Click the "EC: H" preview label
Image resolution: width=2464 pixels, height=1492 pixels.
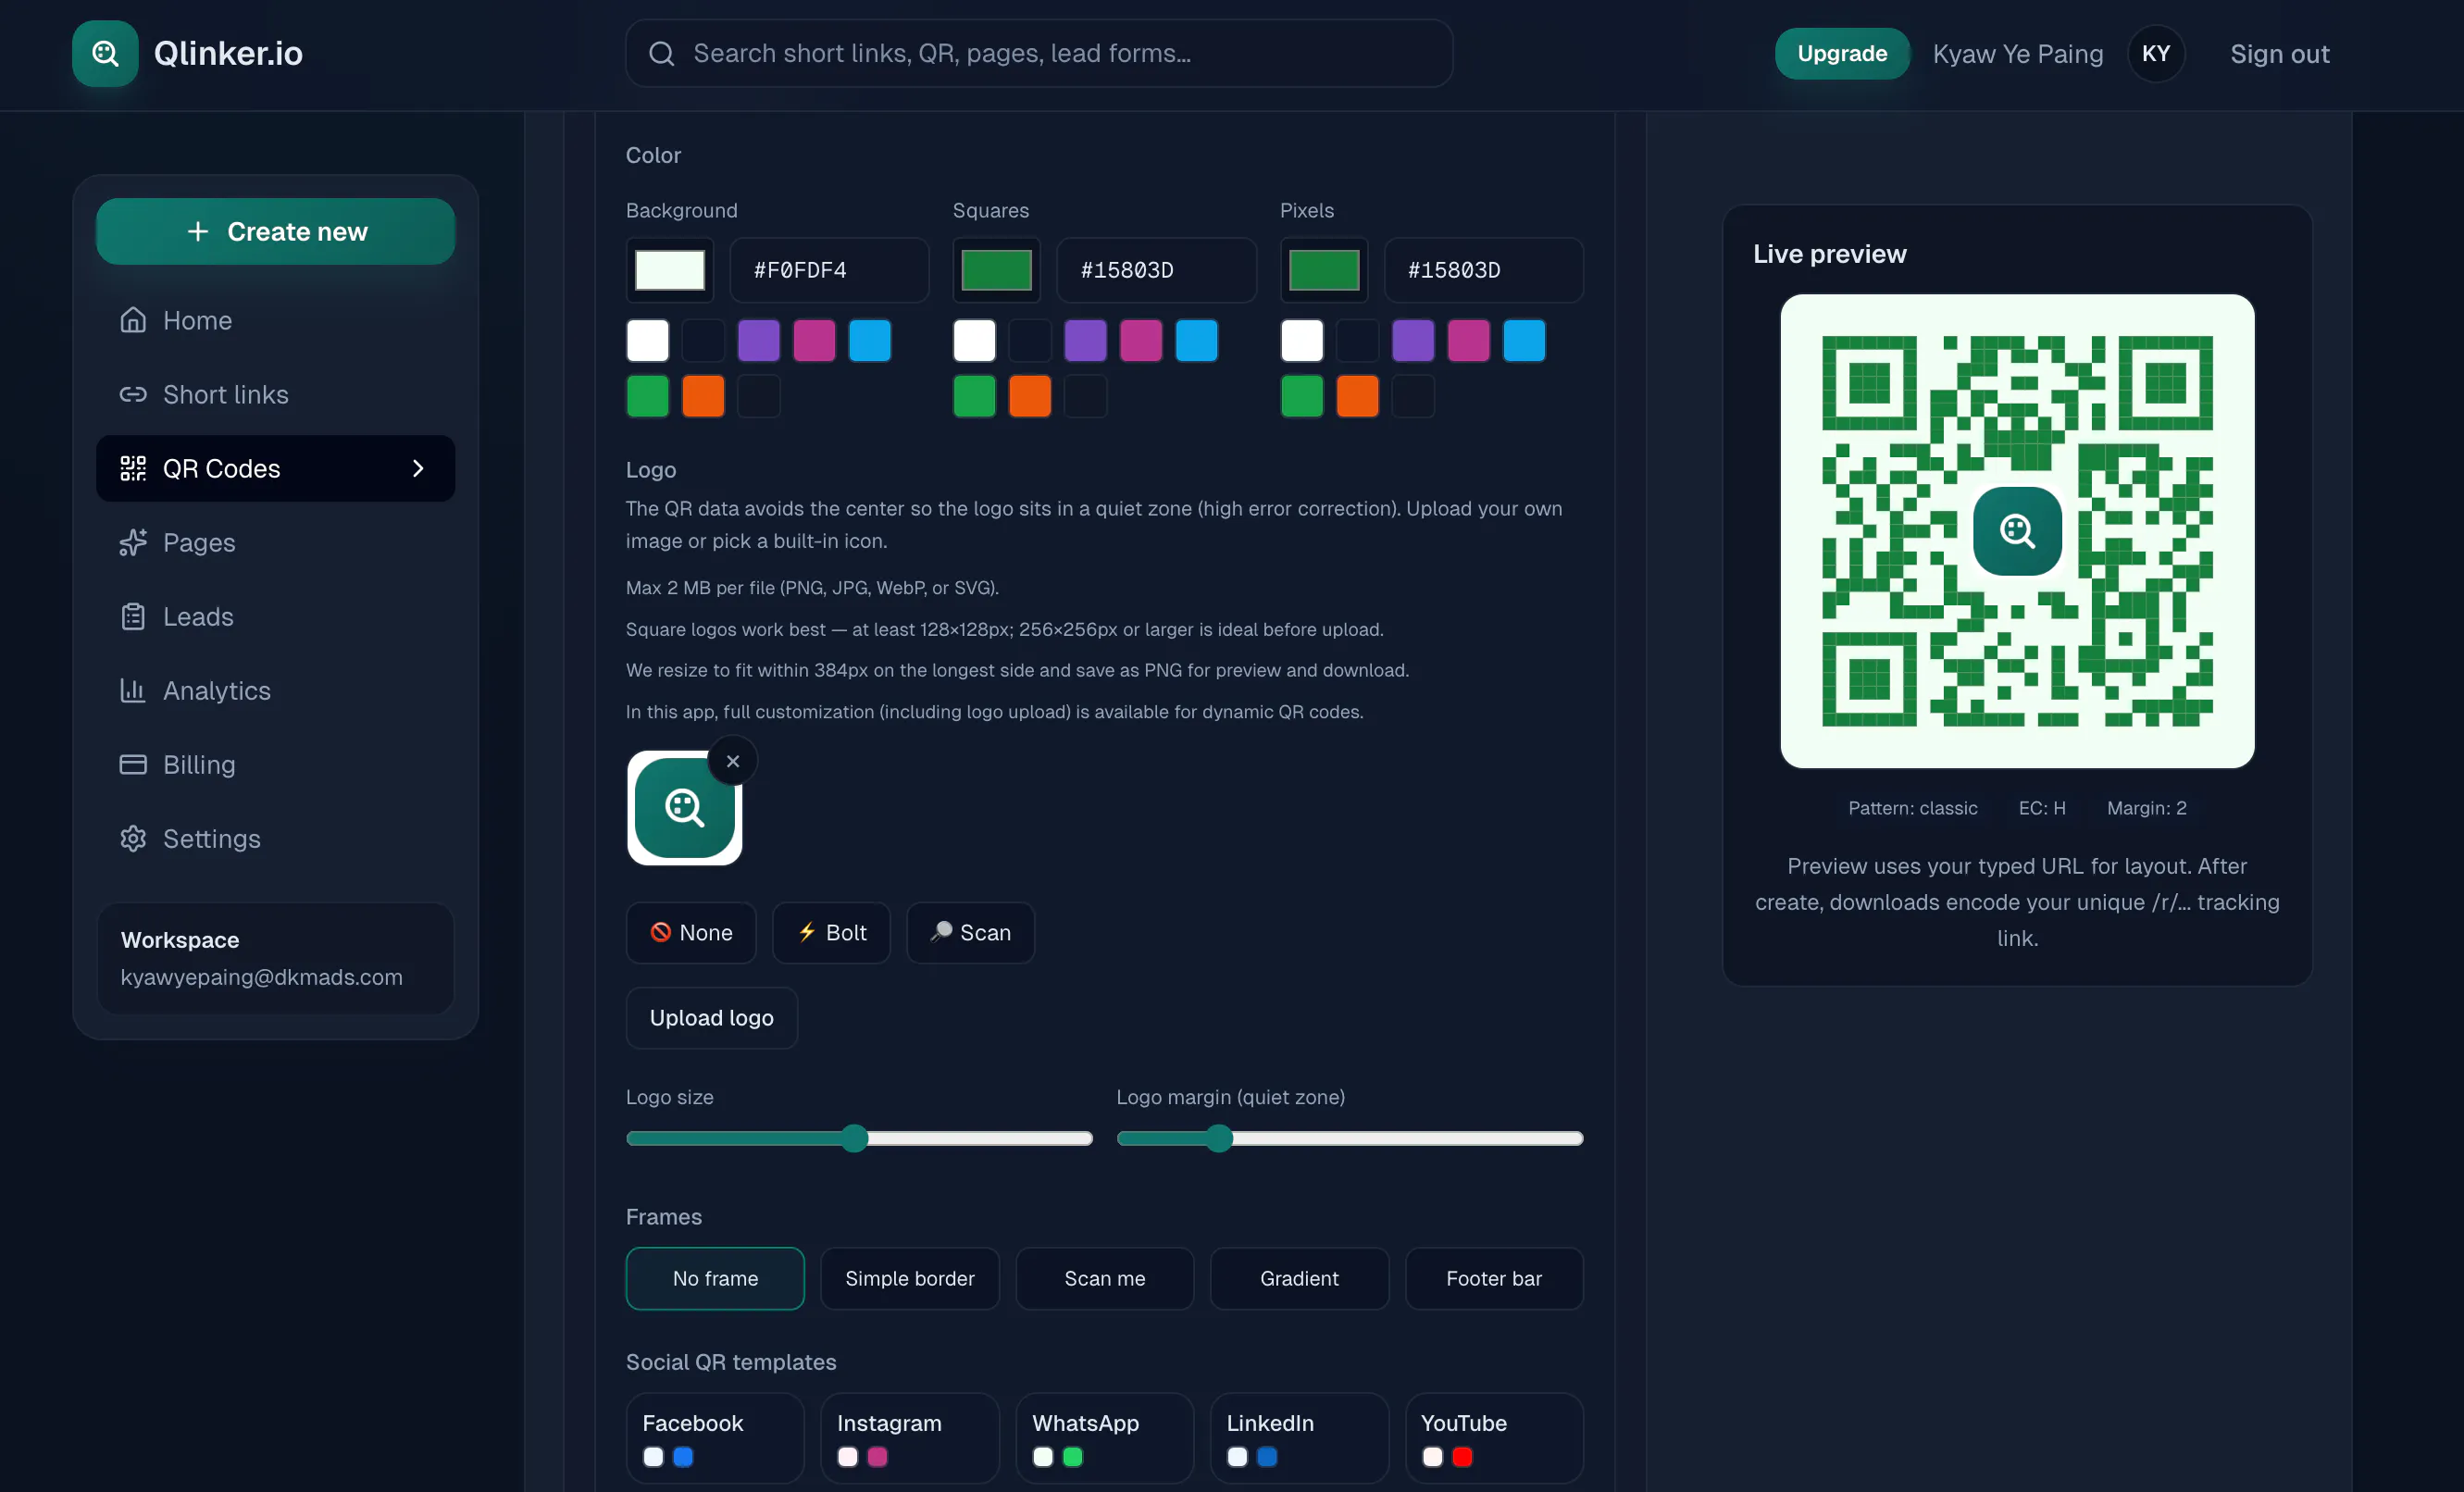click(2042, 808)
